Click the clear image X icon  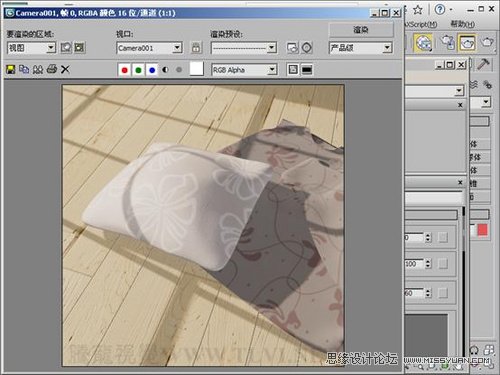(x=65, y=69)
